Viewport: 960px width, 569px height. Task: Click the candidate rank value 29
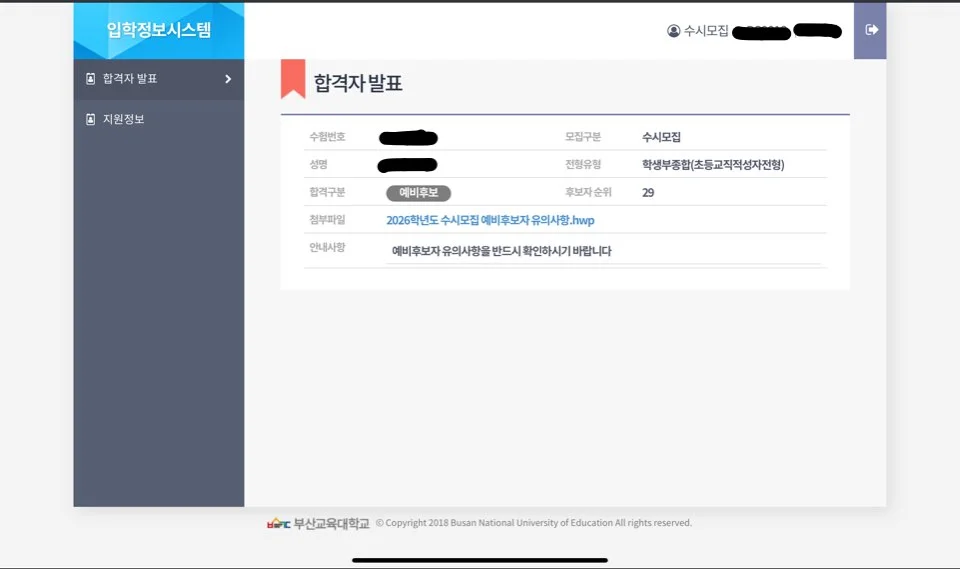tap(648, 193)
